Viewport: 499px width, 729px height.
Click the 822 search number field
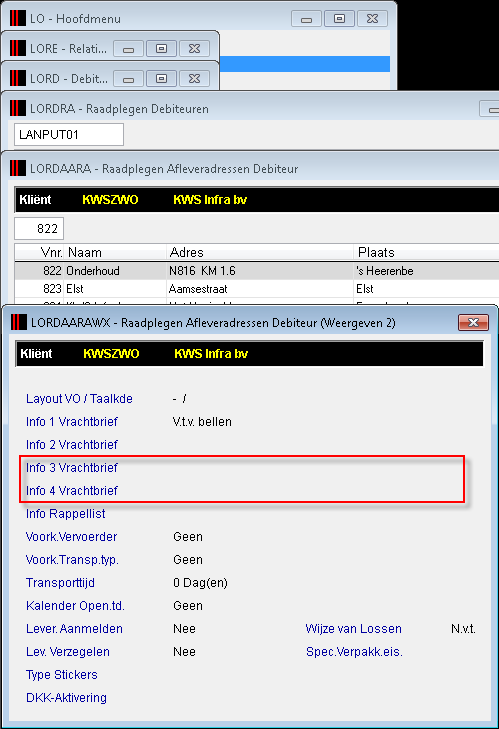coord(39,228)
